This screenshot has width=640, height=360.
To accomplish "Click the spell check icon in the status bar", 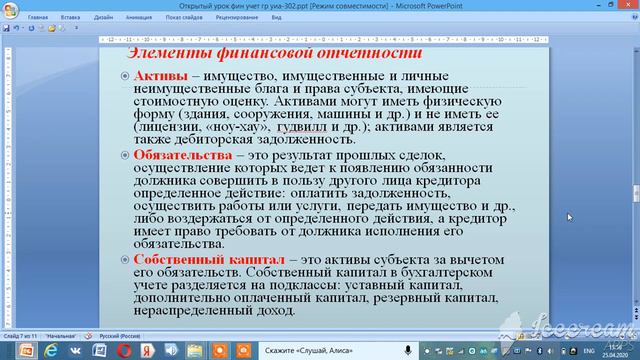I will coord(89,336).
